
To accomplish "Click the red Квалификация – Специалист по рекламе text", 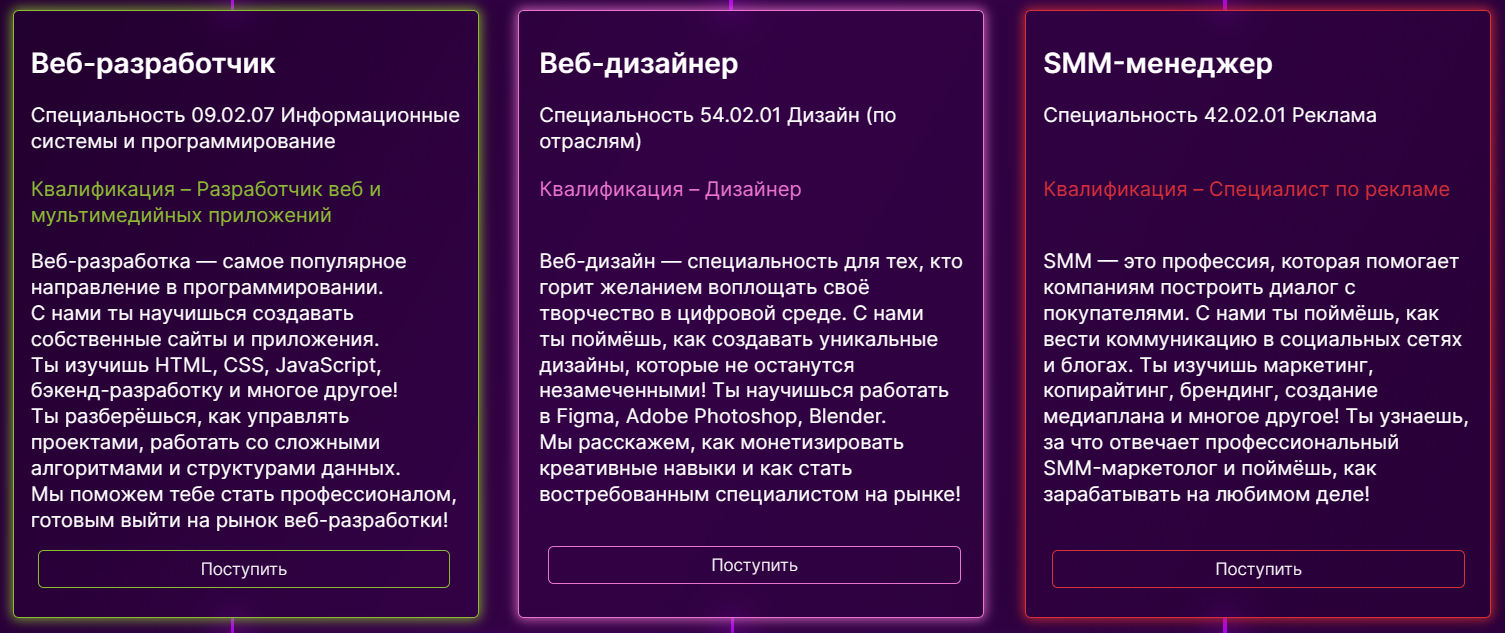I will coord(1246,189).
